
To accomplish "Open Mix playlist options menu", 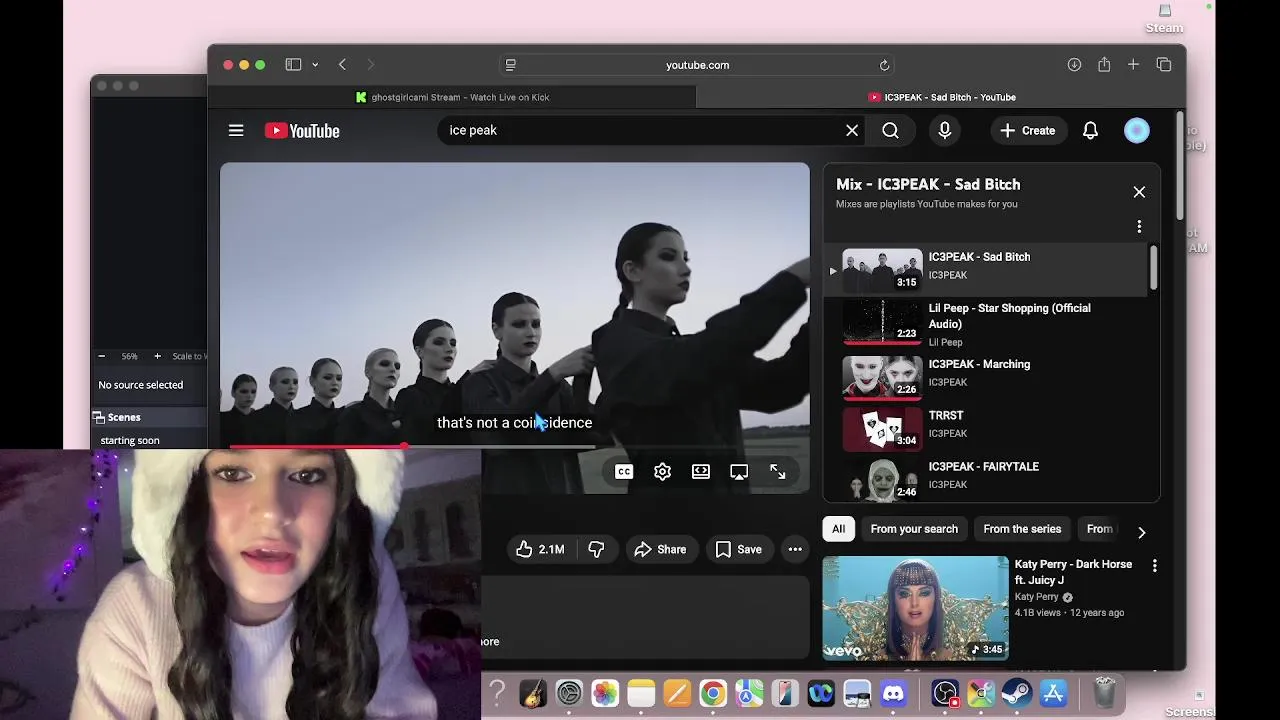I will 1139,227.
